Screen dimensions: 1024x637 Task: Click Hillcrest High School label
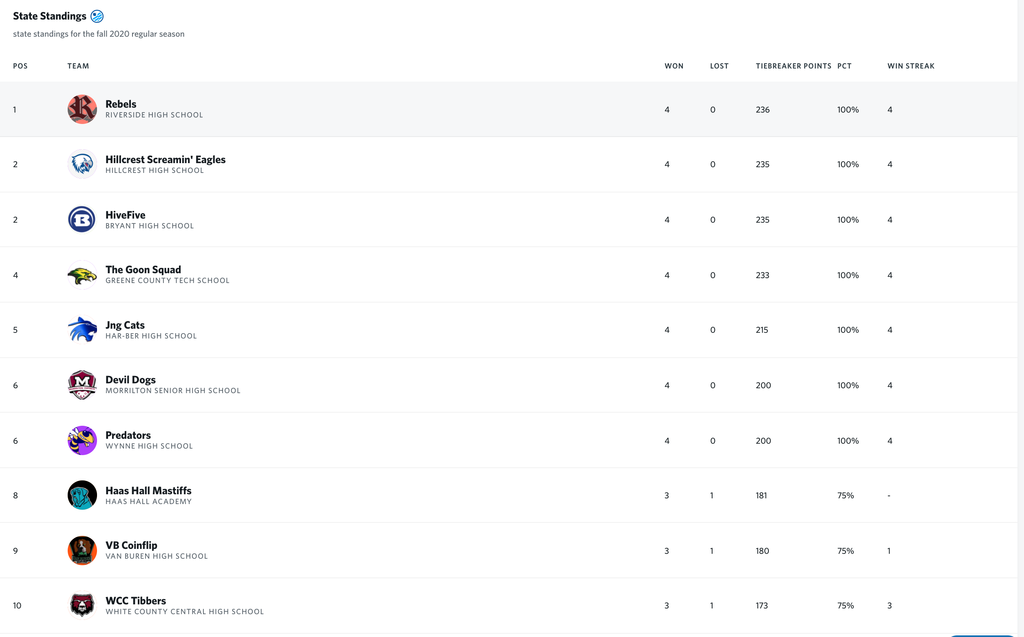[155, 171]
